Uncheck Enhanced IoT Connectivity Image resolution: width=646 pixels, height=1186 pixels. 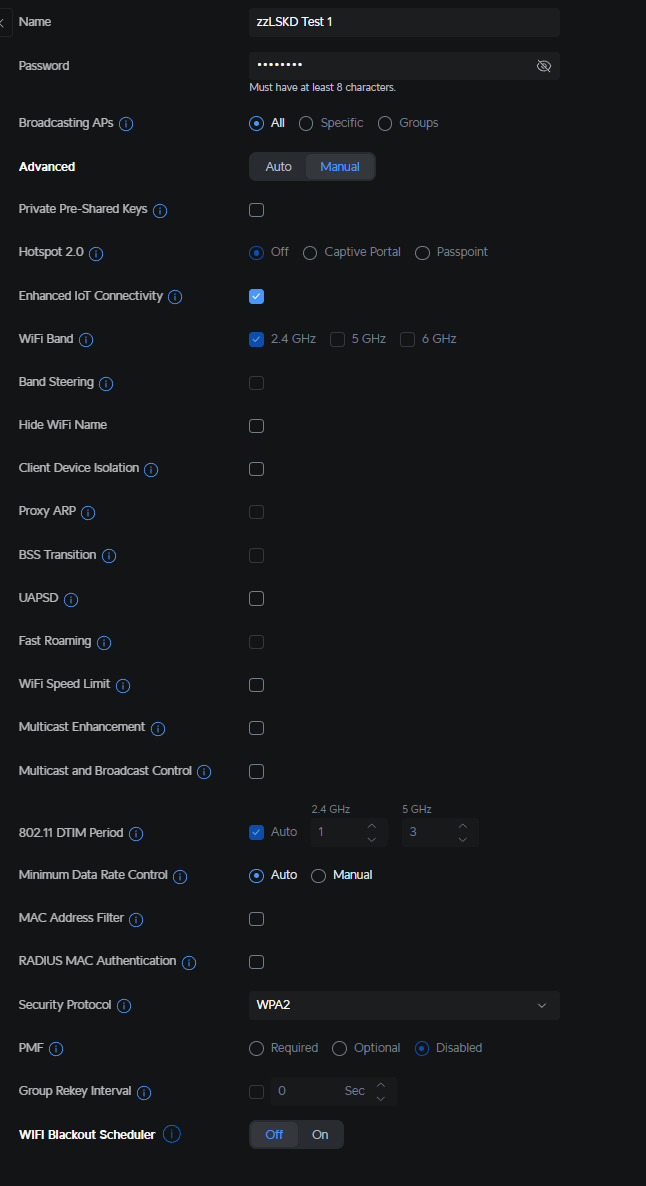(x=257, y=296)
